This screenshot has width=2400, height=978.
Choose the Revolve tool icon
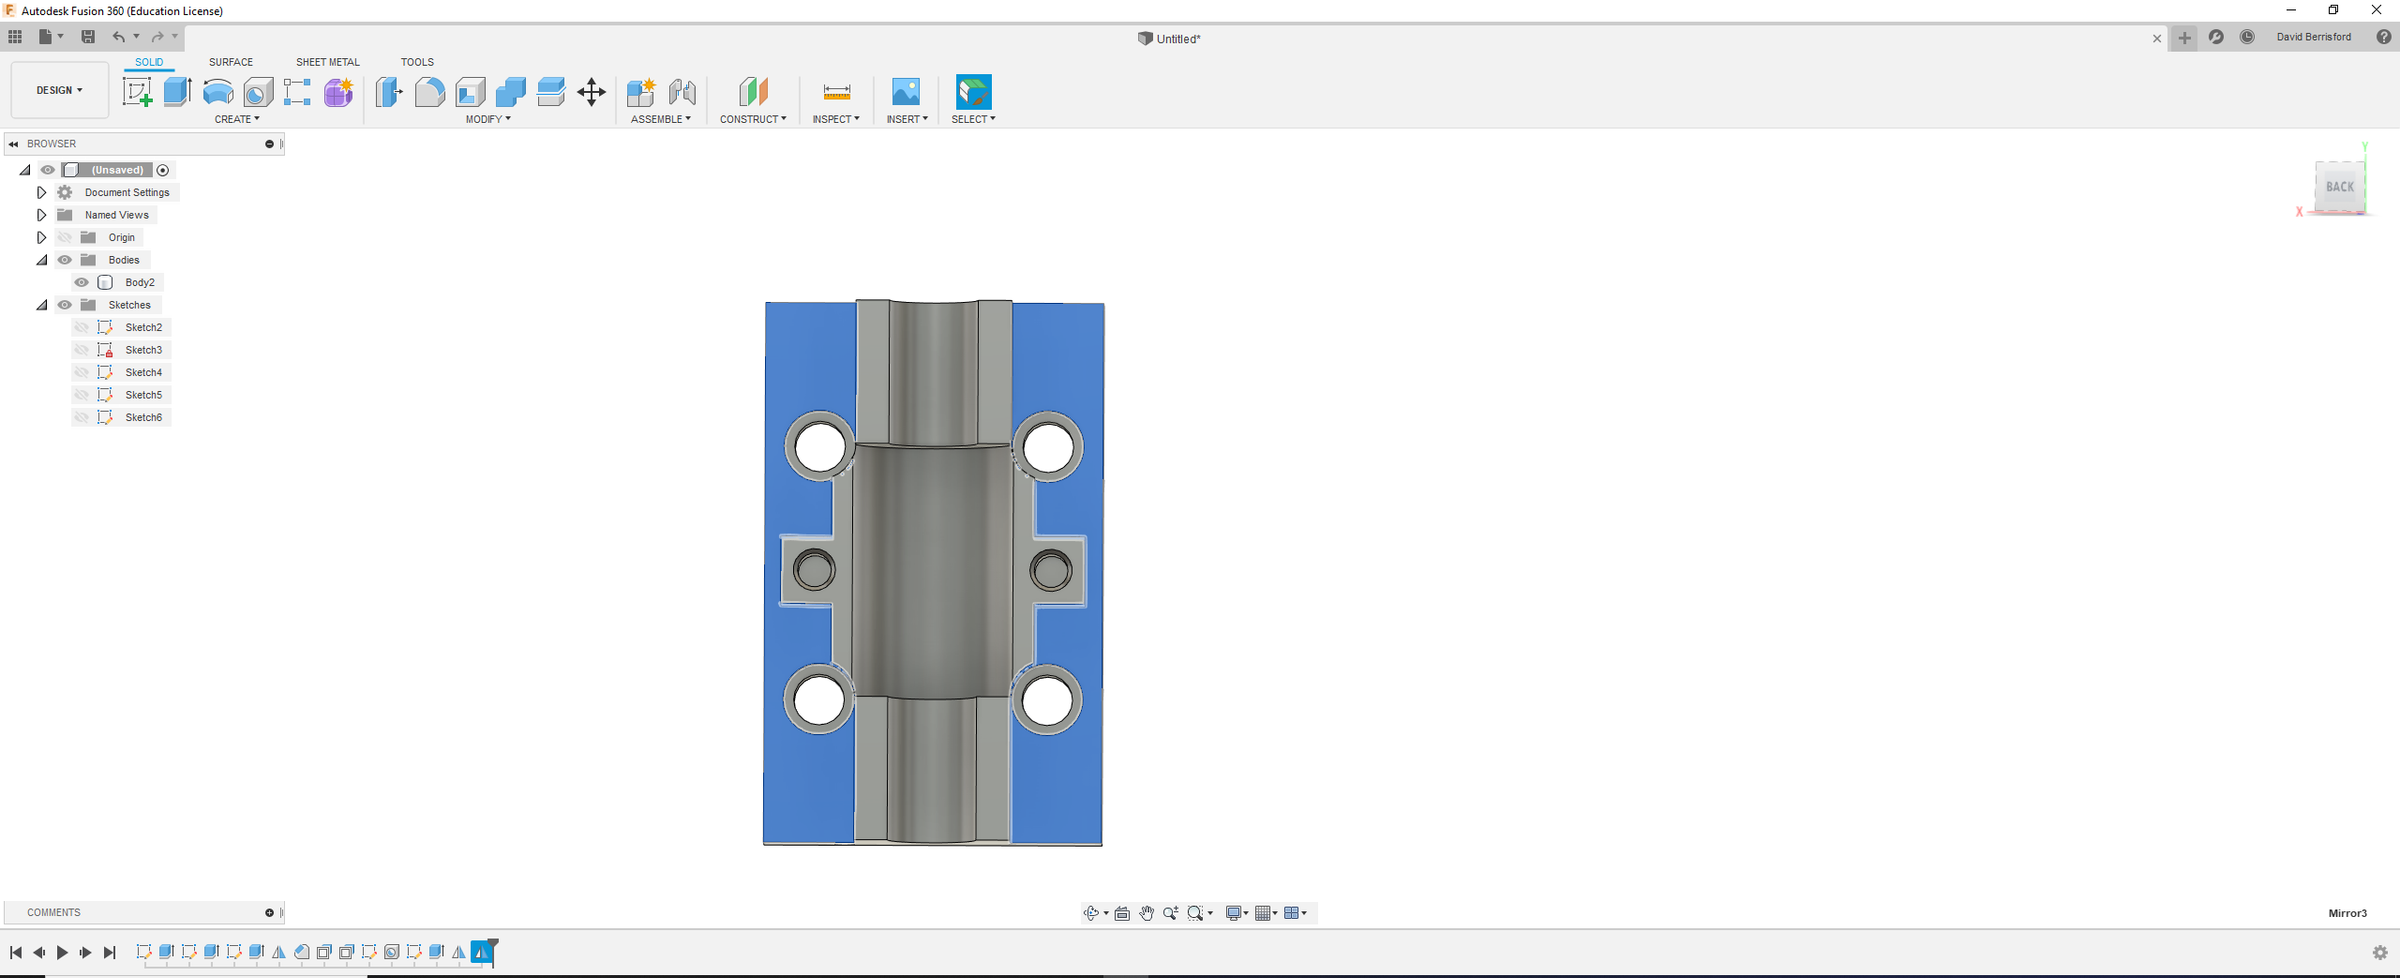[217, 92]
